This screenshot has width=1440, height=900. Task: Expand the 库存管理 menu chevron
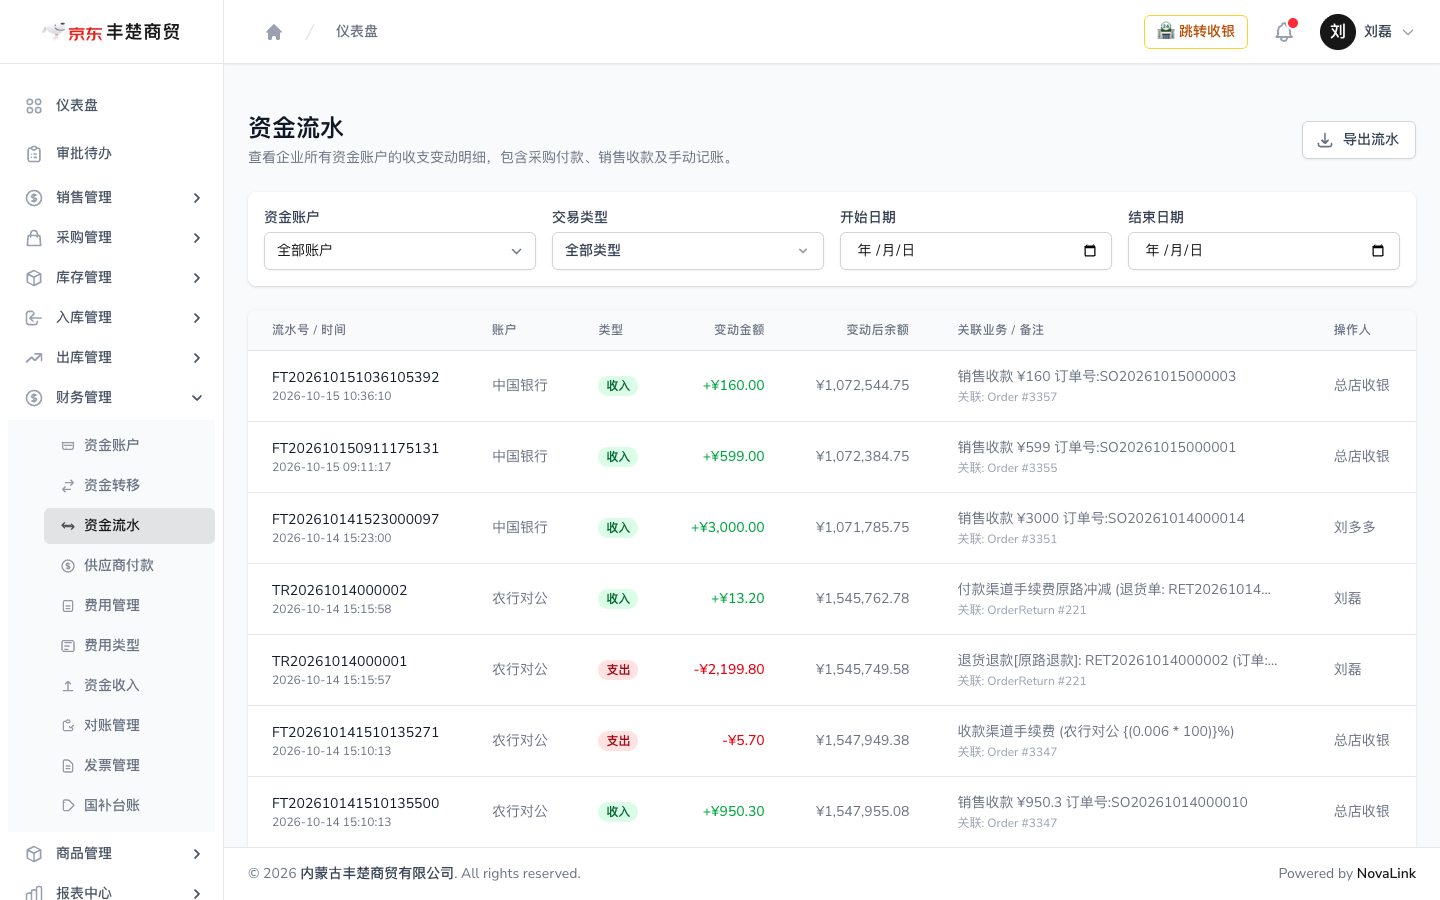(197, 278)
